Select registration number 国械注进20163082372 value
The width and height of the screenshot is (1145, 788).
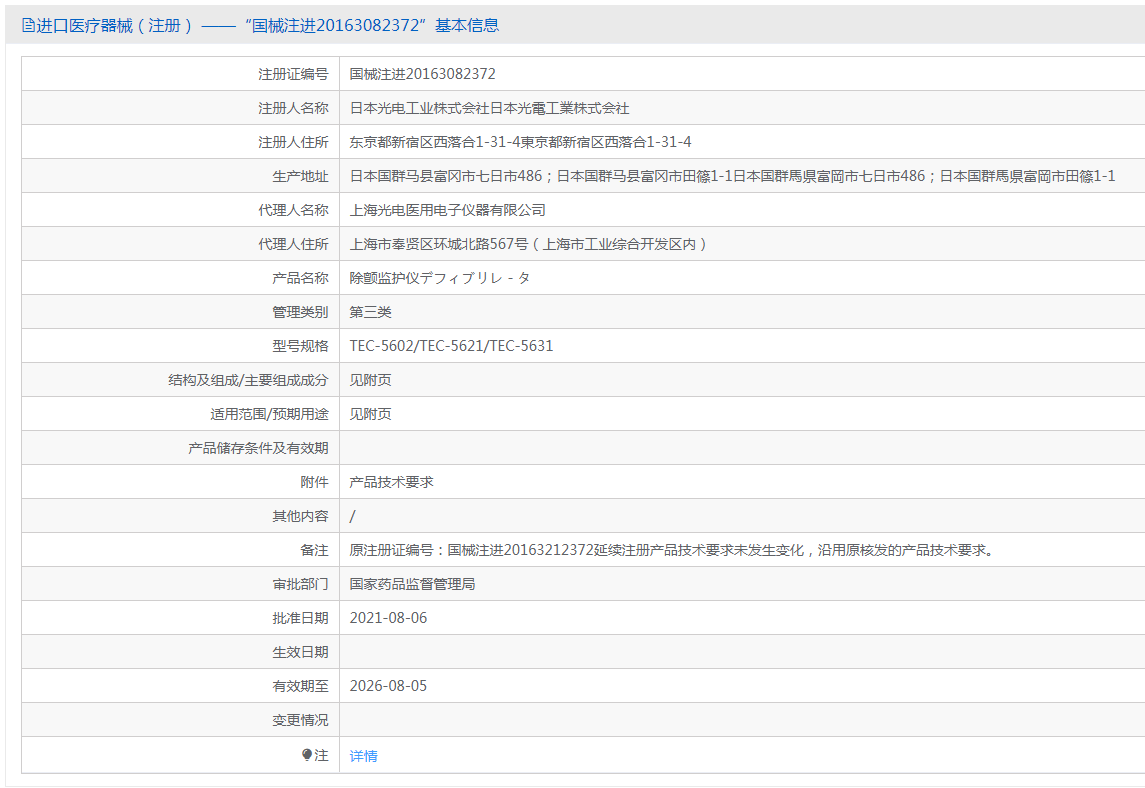pyautogui.click(x=422, y=74)
